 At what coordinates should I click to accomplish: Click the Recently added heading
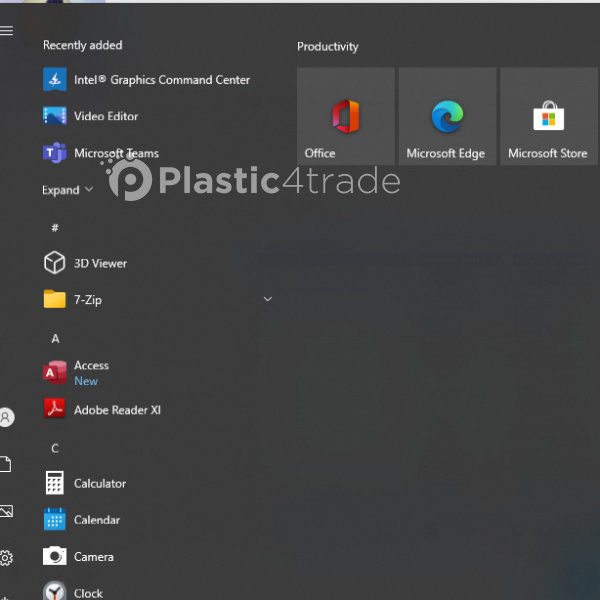[83, 45]
